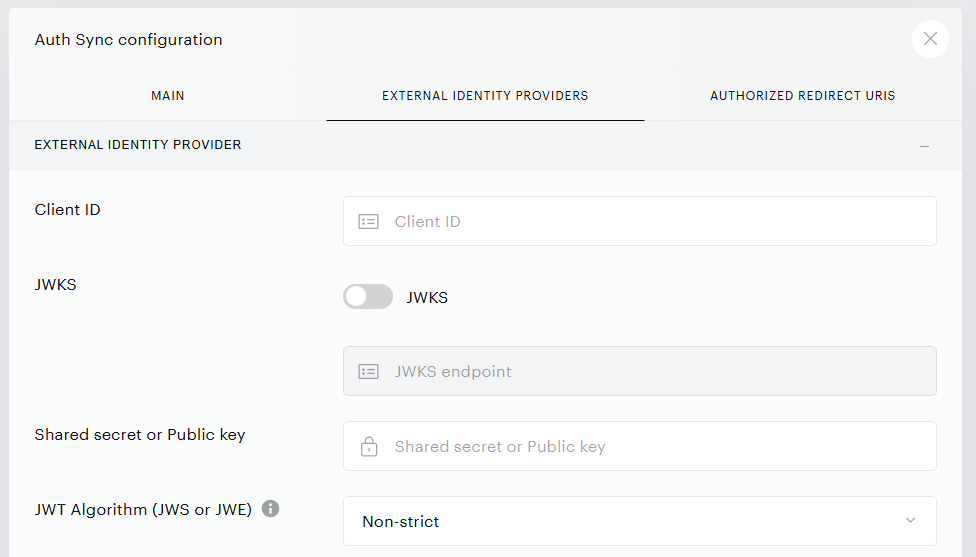
Task: Select the External Identity Providers tab
Action: coord(485,96)
